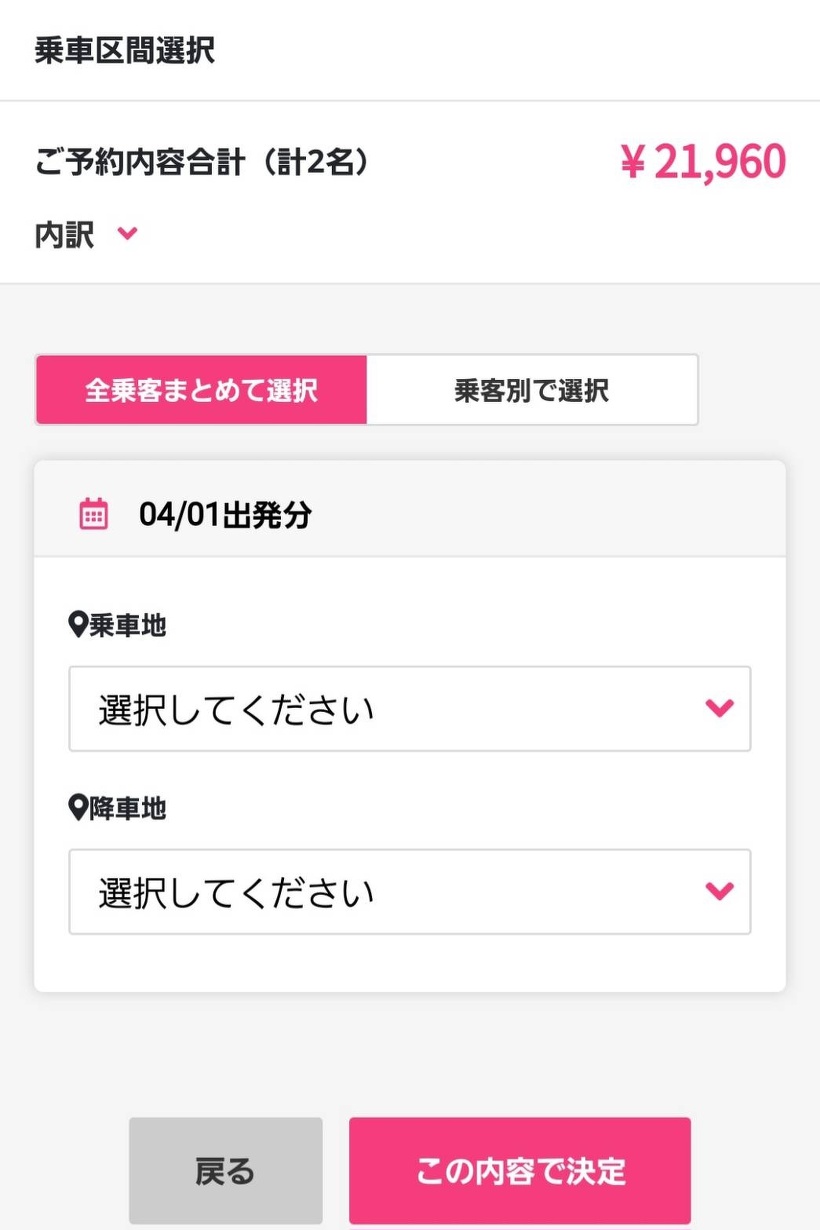Click the pink arrow in the 降車地 select box
The width and height of the screenshot is (820, 1230).
(719, 890)
